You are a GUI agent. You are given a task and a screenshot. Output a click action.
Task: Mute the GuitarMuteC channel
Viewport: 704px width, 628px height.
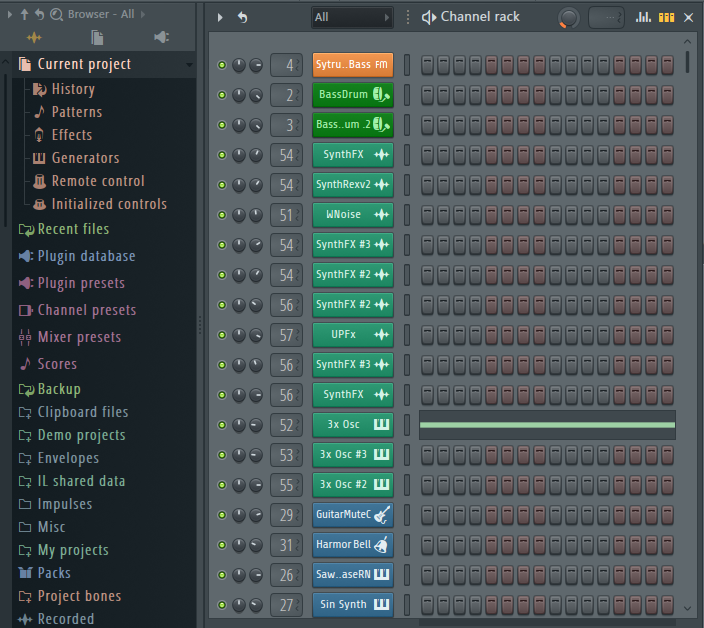click(222, 515)
